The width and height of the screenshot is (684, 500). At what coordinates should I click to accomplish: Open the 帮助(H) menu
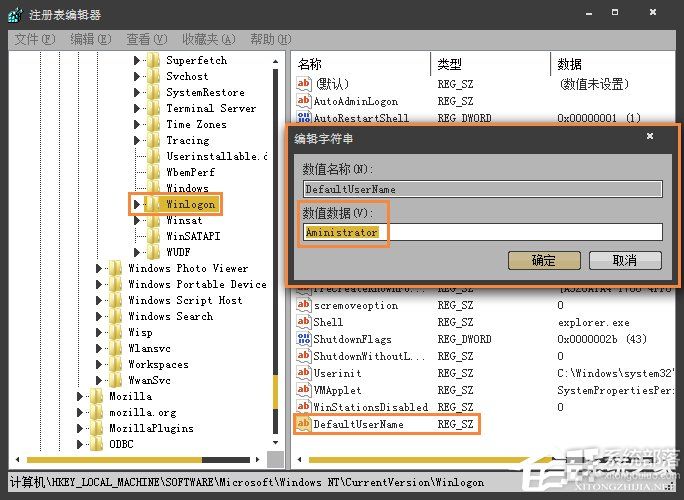tap(271, 40)
